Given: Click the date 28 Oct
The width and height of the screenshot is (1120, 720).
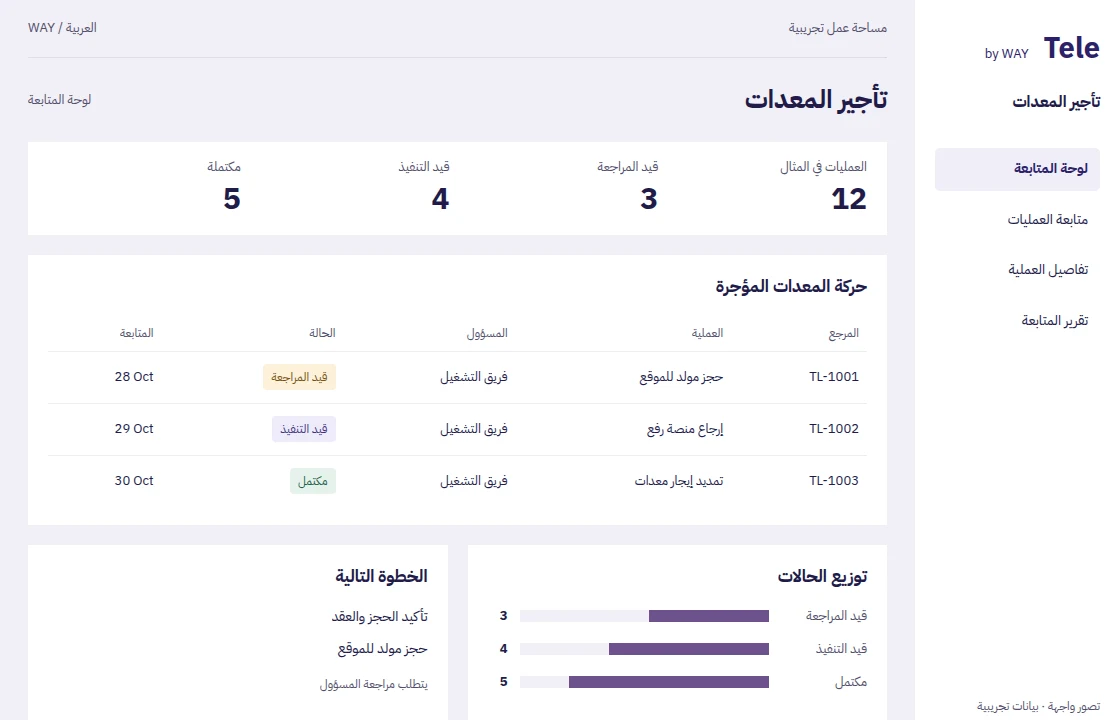Looking at the screenshot, I should [134, 377].
